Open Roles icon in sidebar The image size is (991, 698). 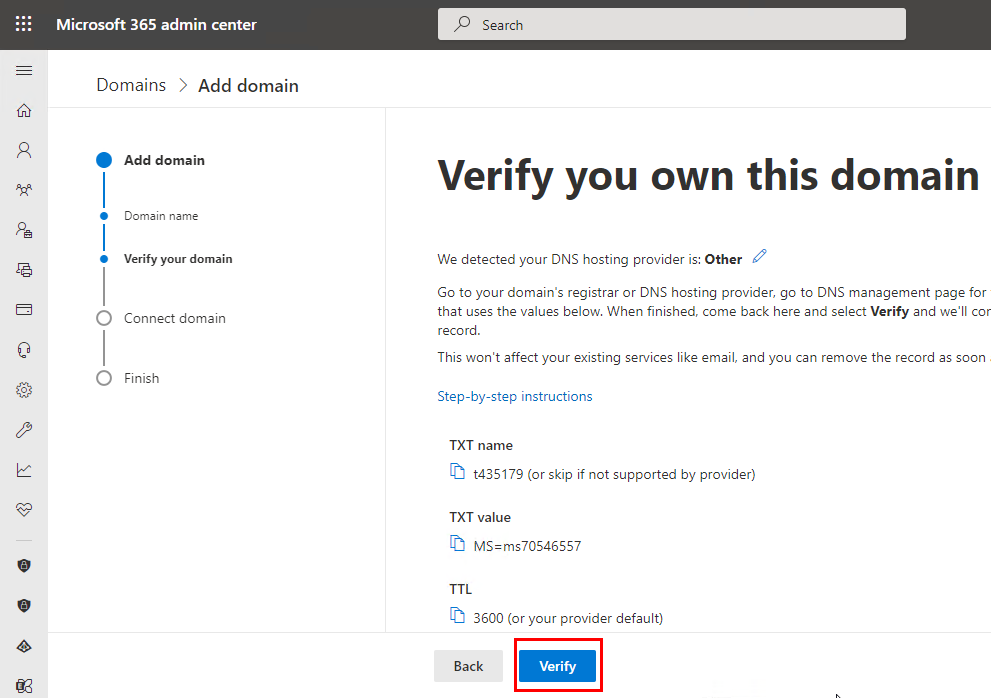(x=24, y=230)
